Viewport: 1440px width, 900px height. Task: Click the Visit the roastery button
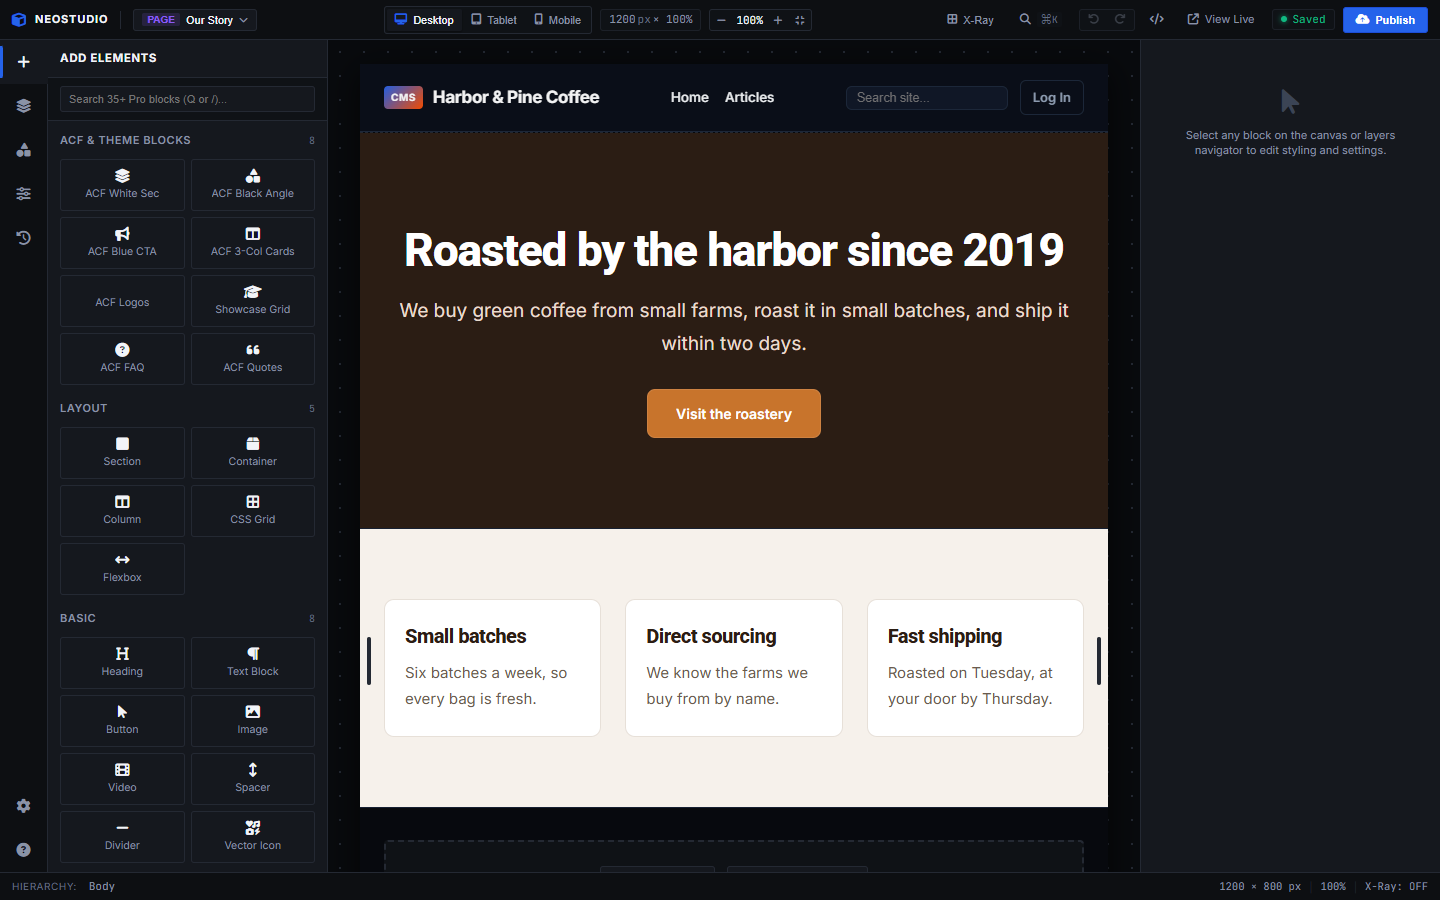tap(734, 414)
